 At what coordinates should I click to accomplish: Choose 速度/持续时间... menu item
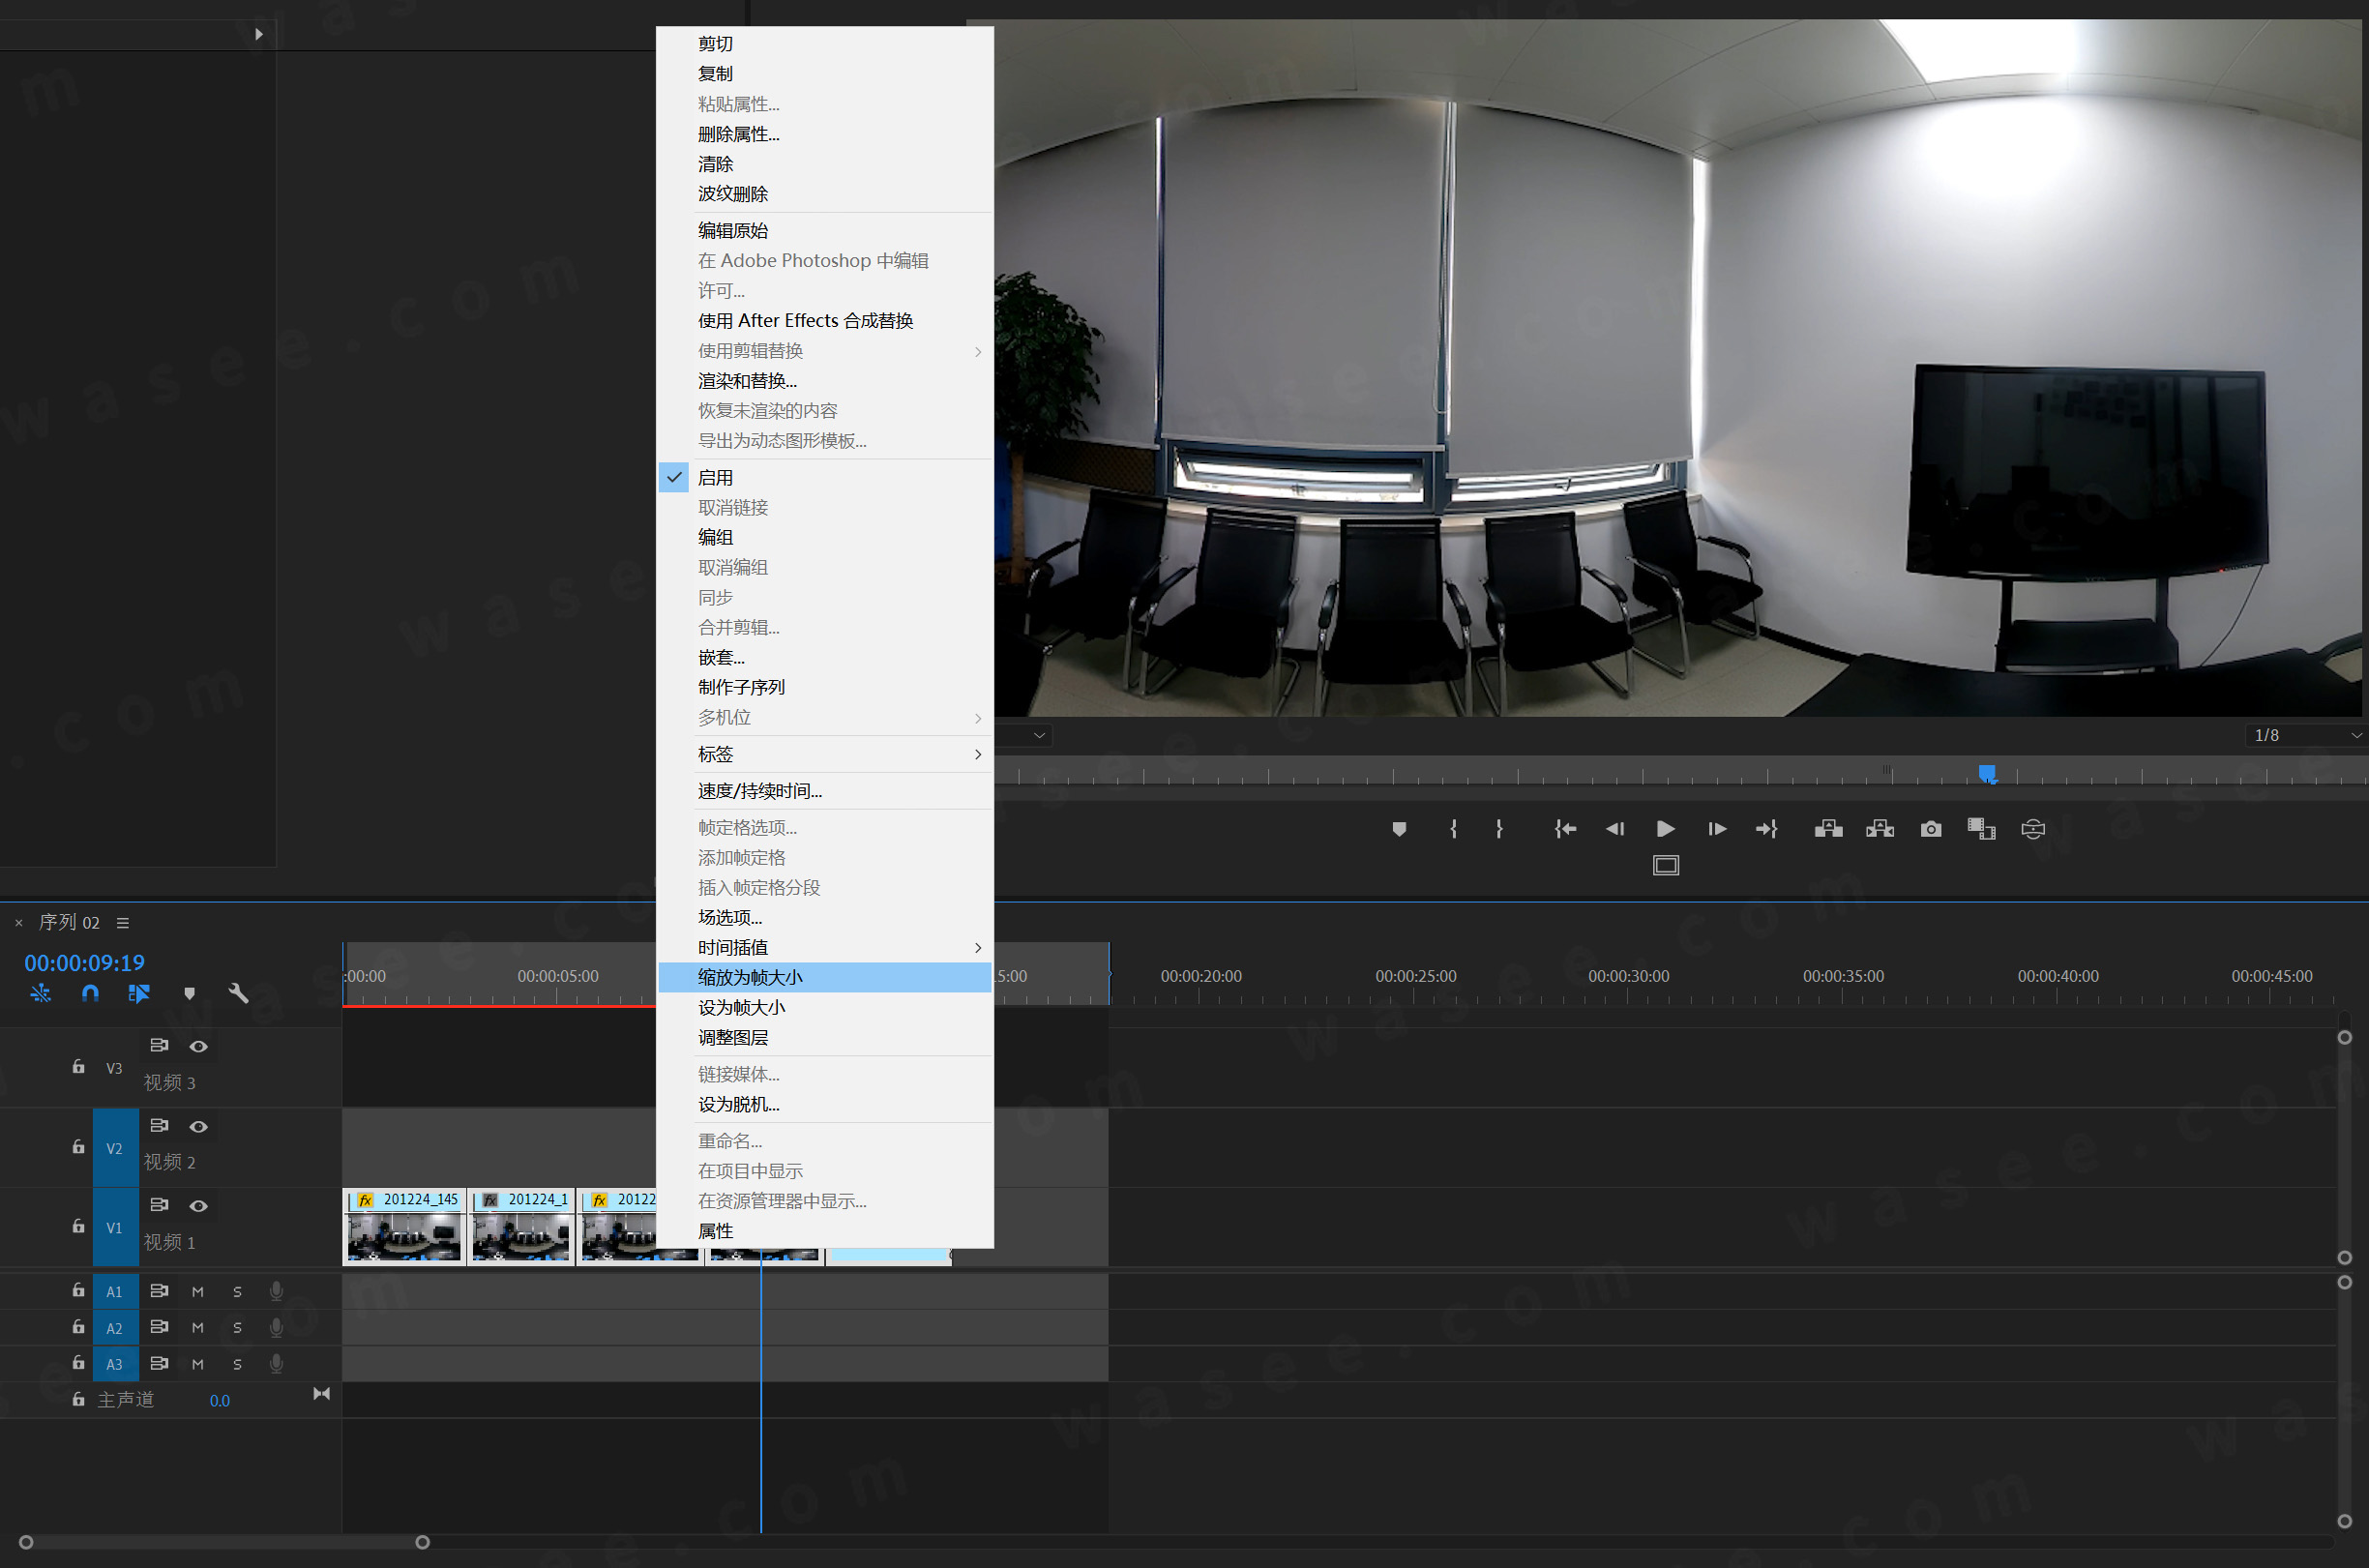coord(760,791)
